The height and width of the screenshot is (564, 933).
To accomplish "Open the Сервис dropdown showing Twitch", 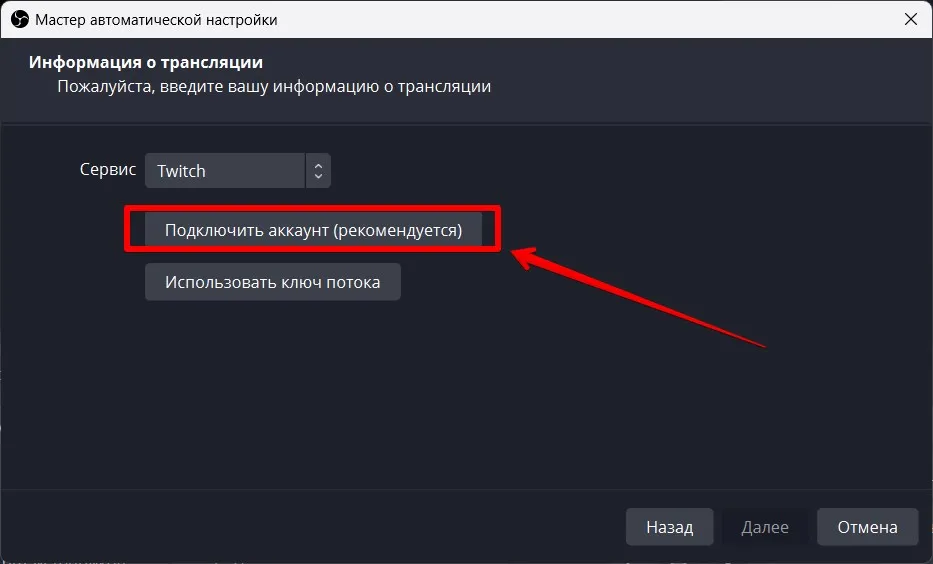I will [237, 171].
